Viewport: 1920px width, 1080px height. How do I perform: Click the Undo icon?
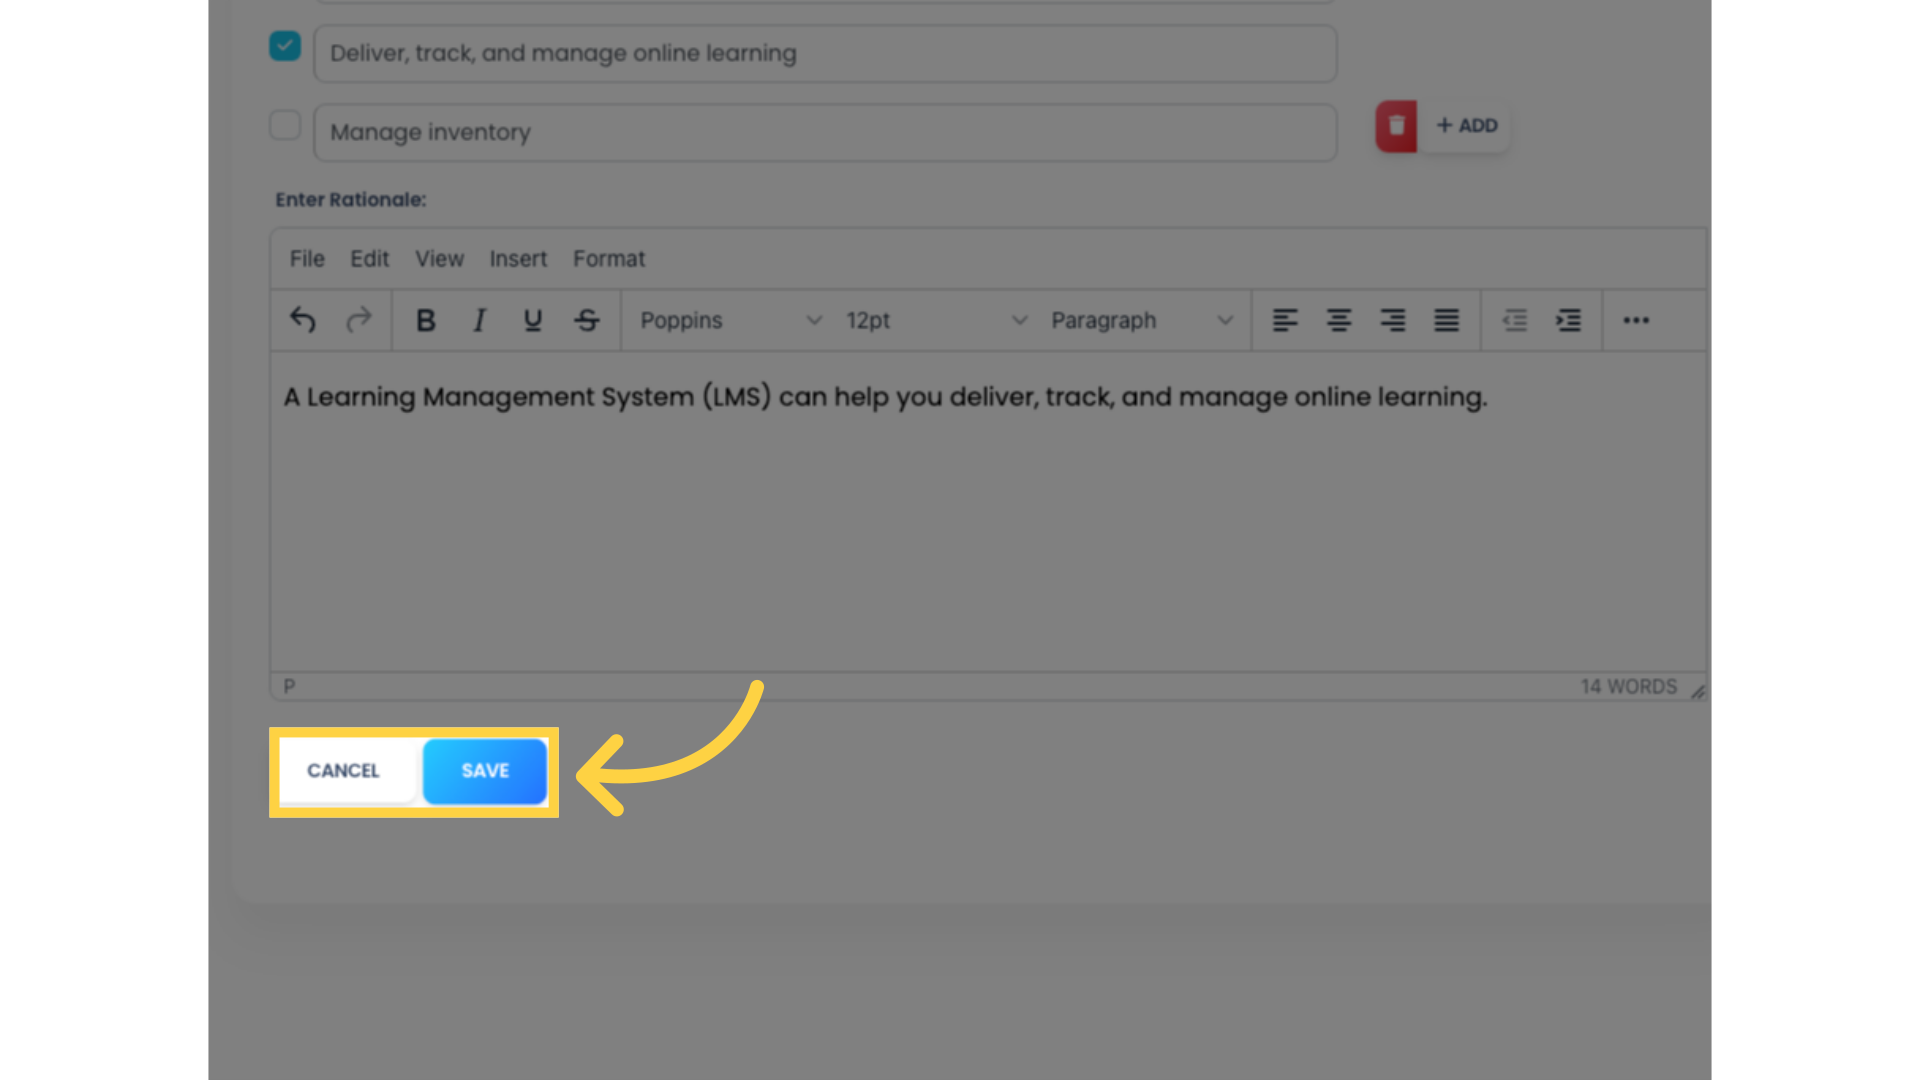(303, 320)
